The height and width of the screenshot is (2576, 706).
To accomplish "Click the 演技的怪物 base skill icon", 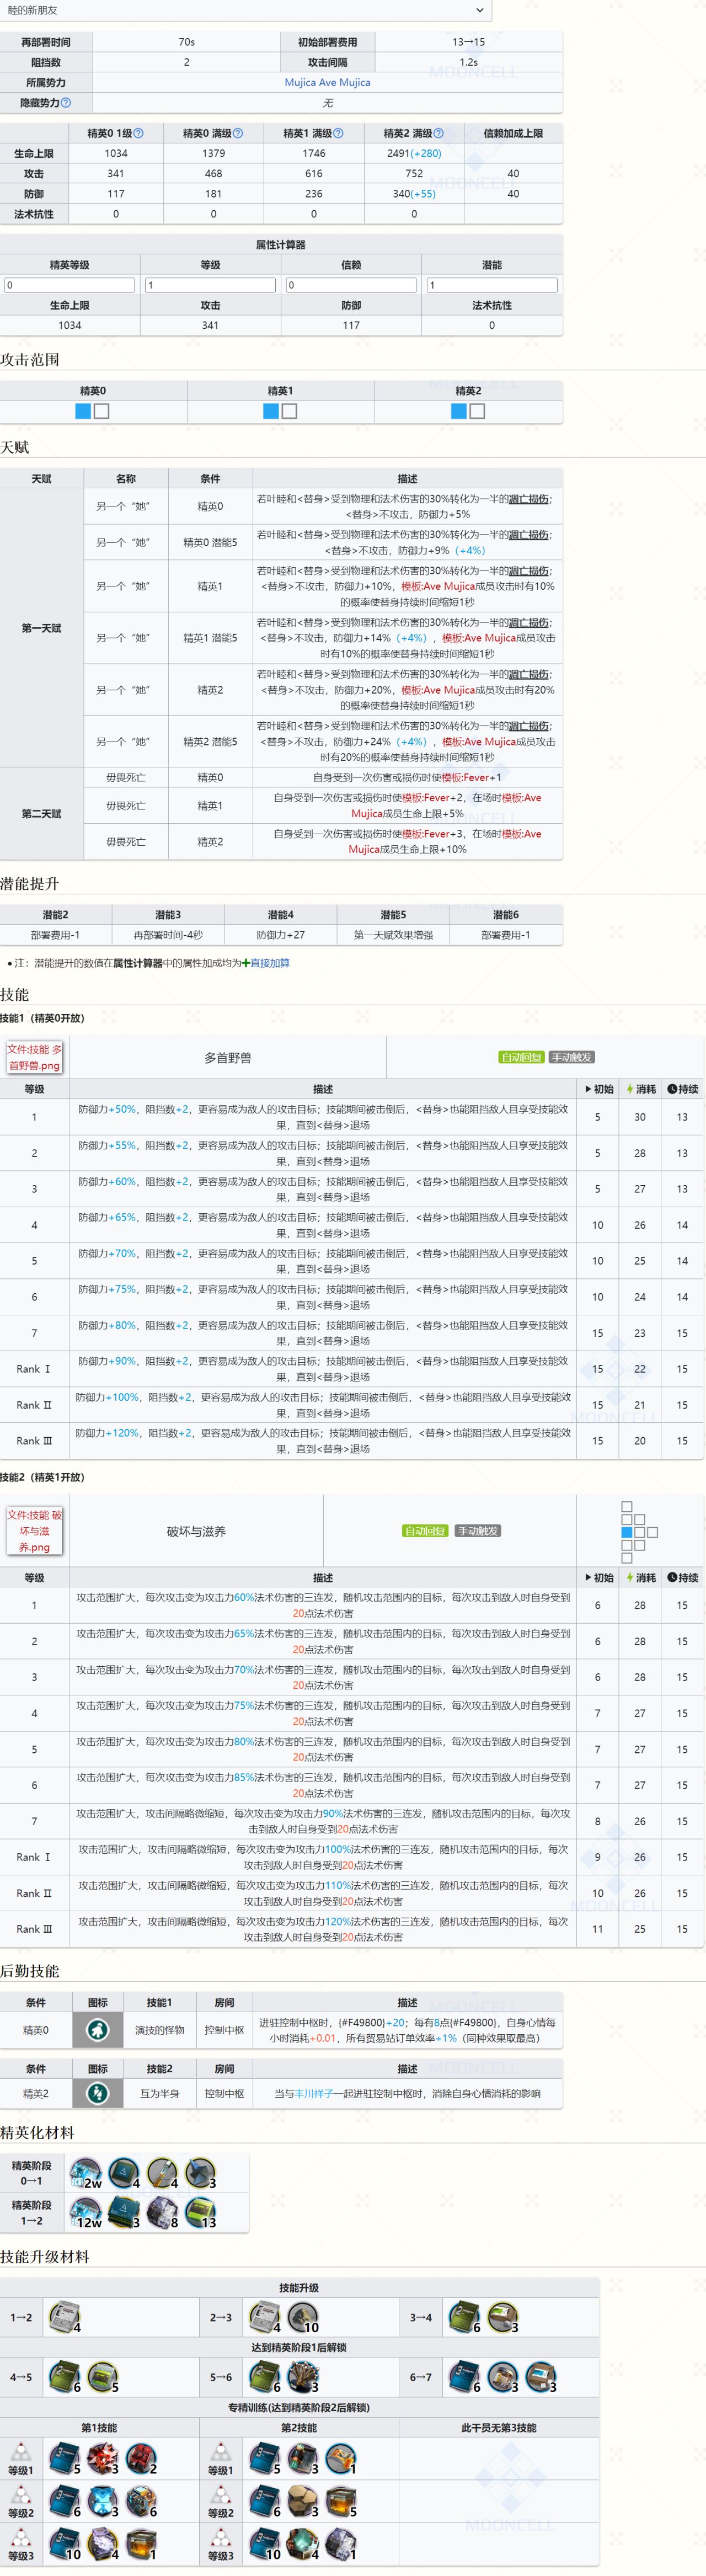I will coord(97,2030).
